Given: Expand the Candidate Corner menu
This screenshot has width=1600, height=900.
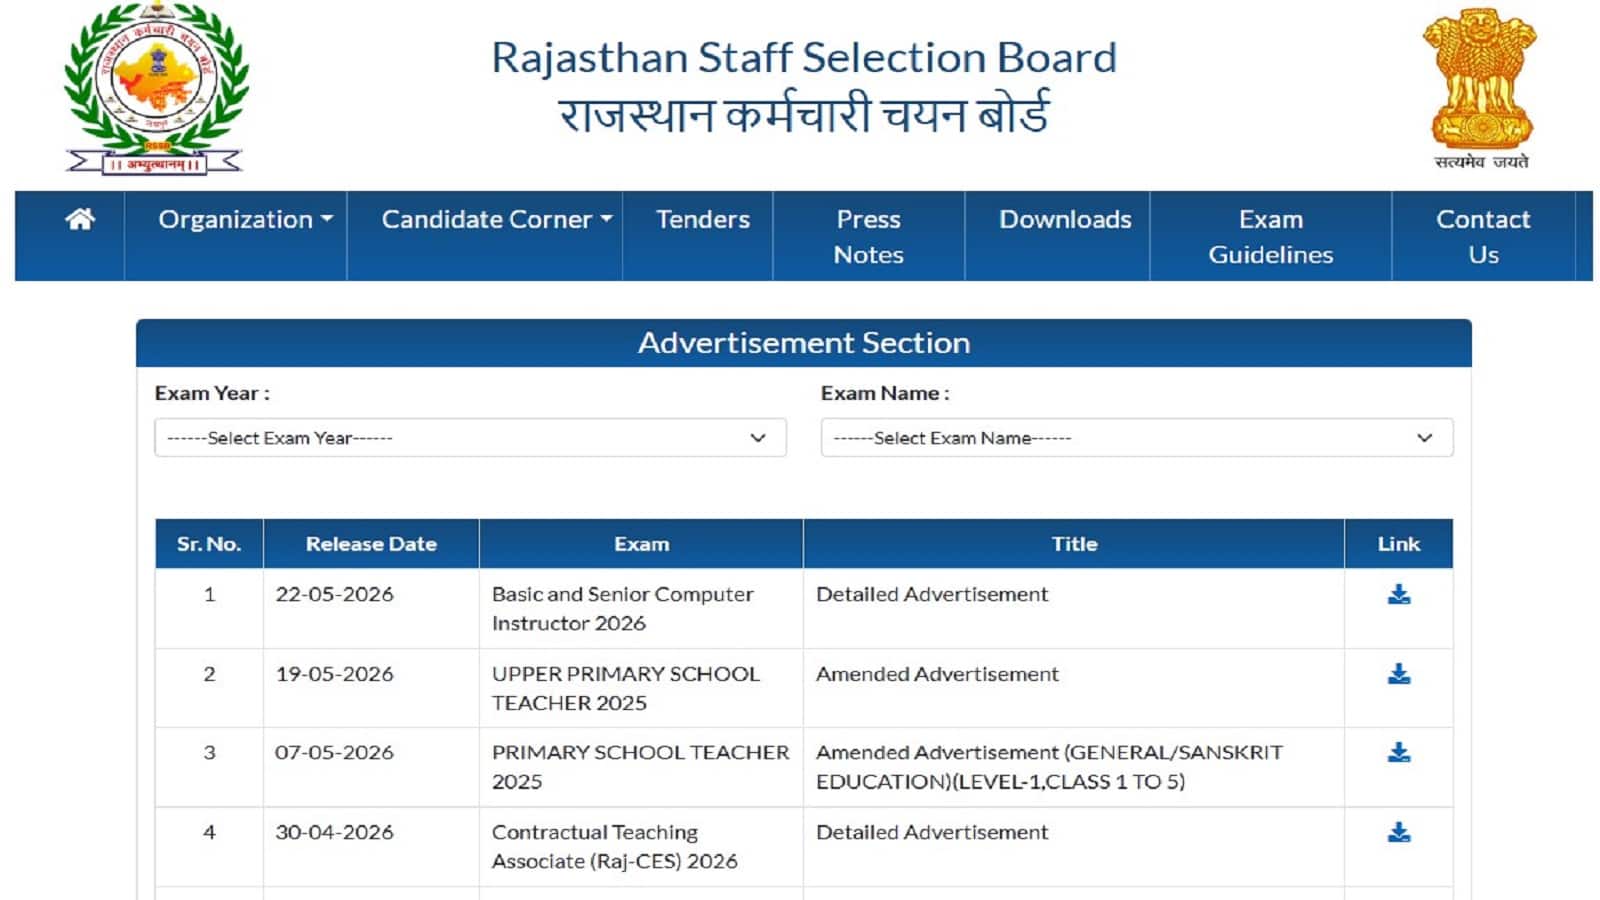Looking at the screenshot, I should 496,219.
